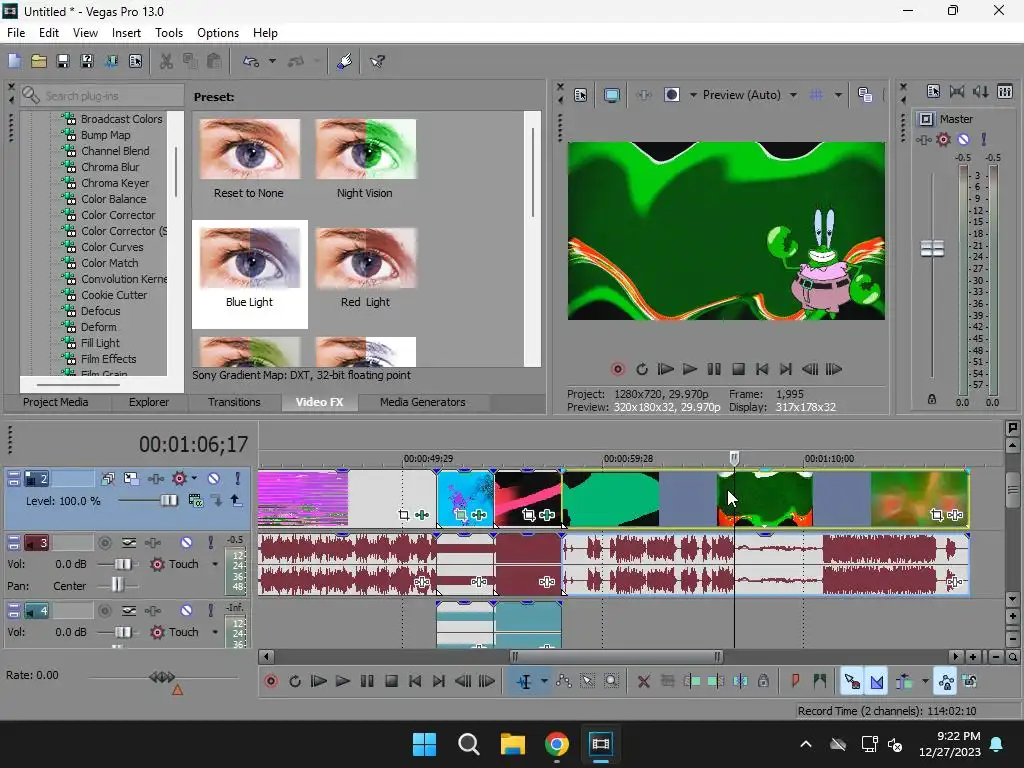Screen dimensions: 1024x768
Task: Arm audio track 3 for recording
Action: click(104, 542)
